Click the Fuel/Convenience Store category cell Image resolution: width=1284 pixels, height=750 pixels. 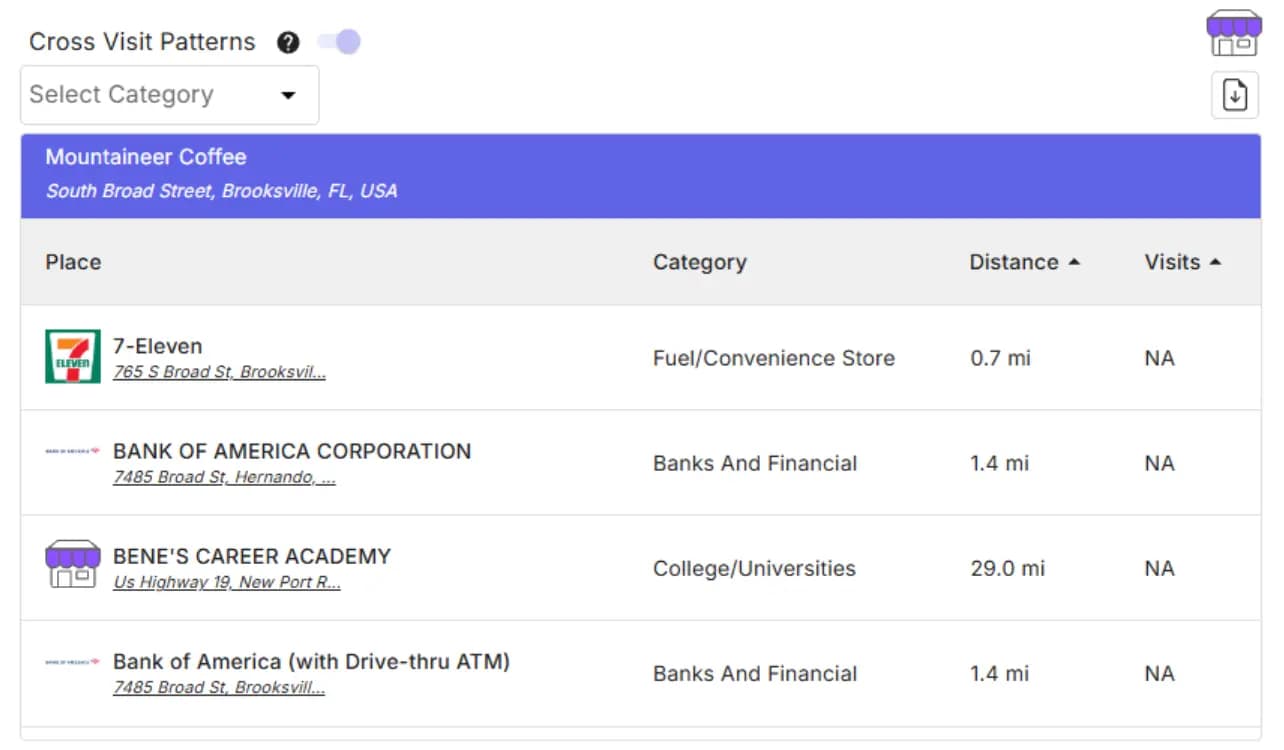click(774, 358)
